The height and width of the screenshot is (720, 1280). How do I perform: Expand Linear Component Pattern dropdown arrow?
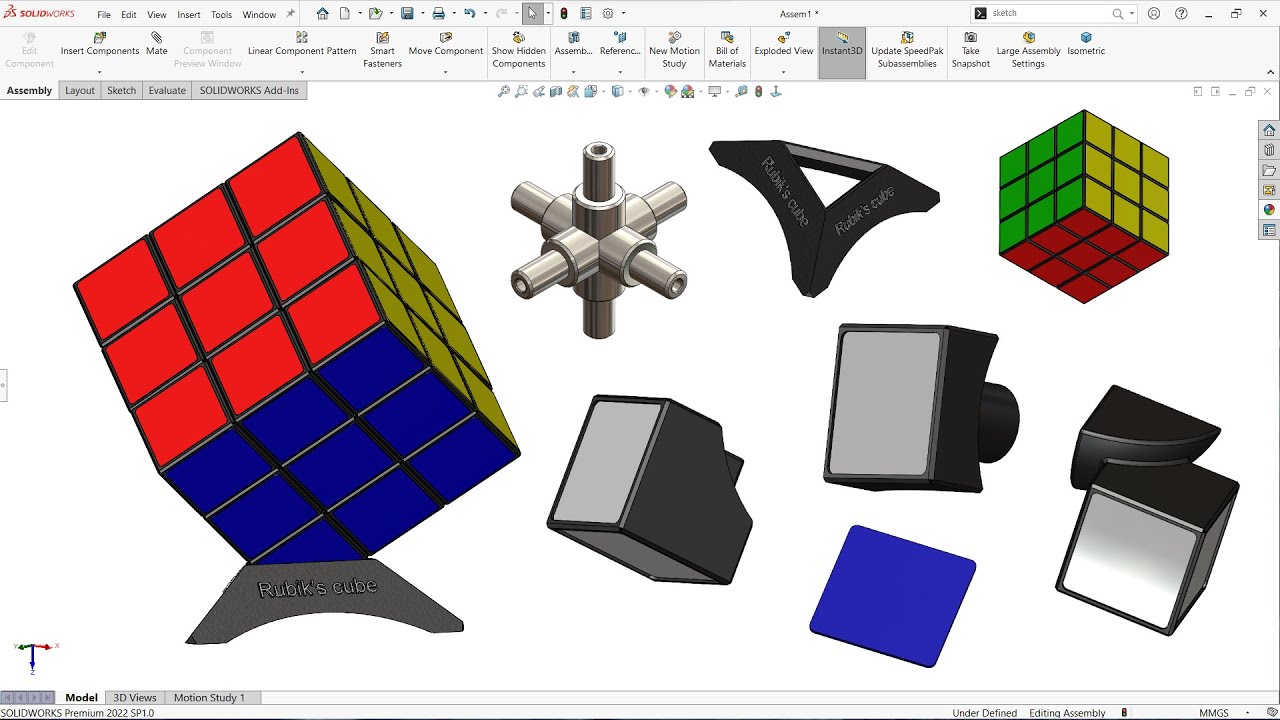pyautogui.click(x=302, y=72)
